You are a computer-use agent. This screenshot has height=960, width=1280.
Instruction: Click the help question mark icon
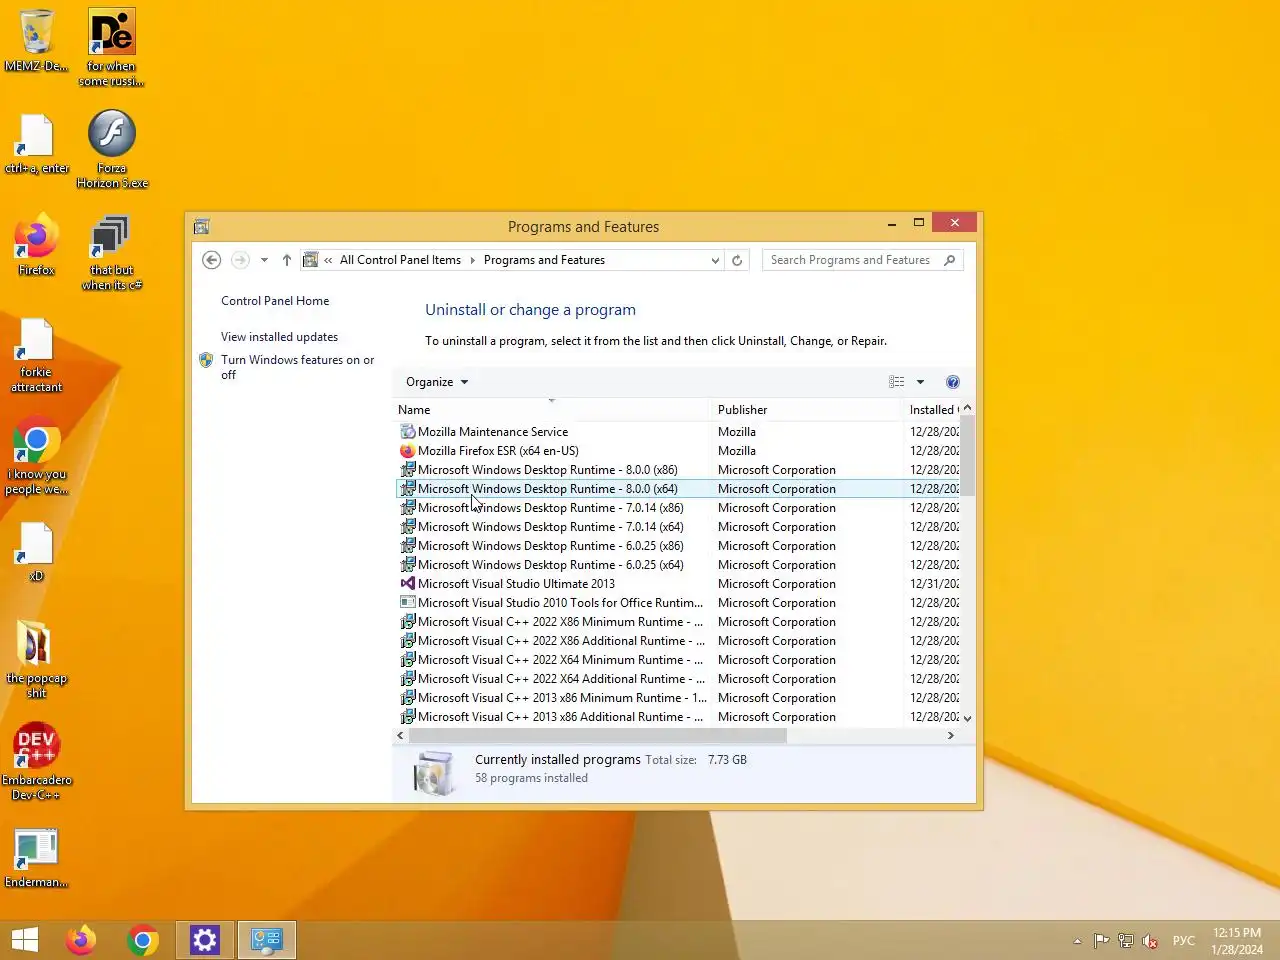tap(953, 382)
